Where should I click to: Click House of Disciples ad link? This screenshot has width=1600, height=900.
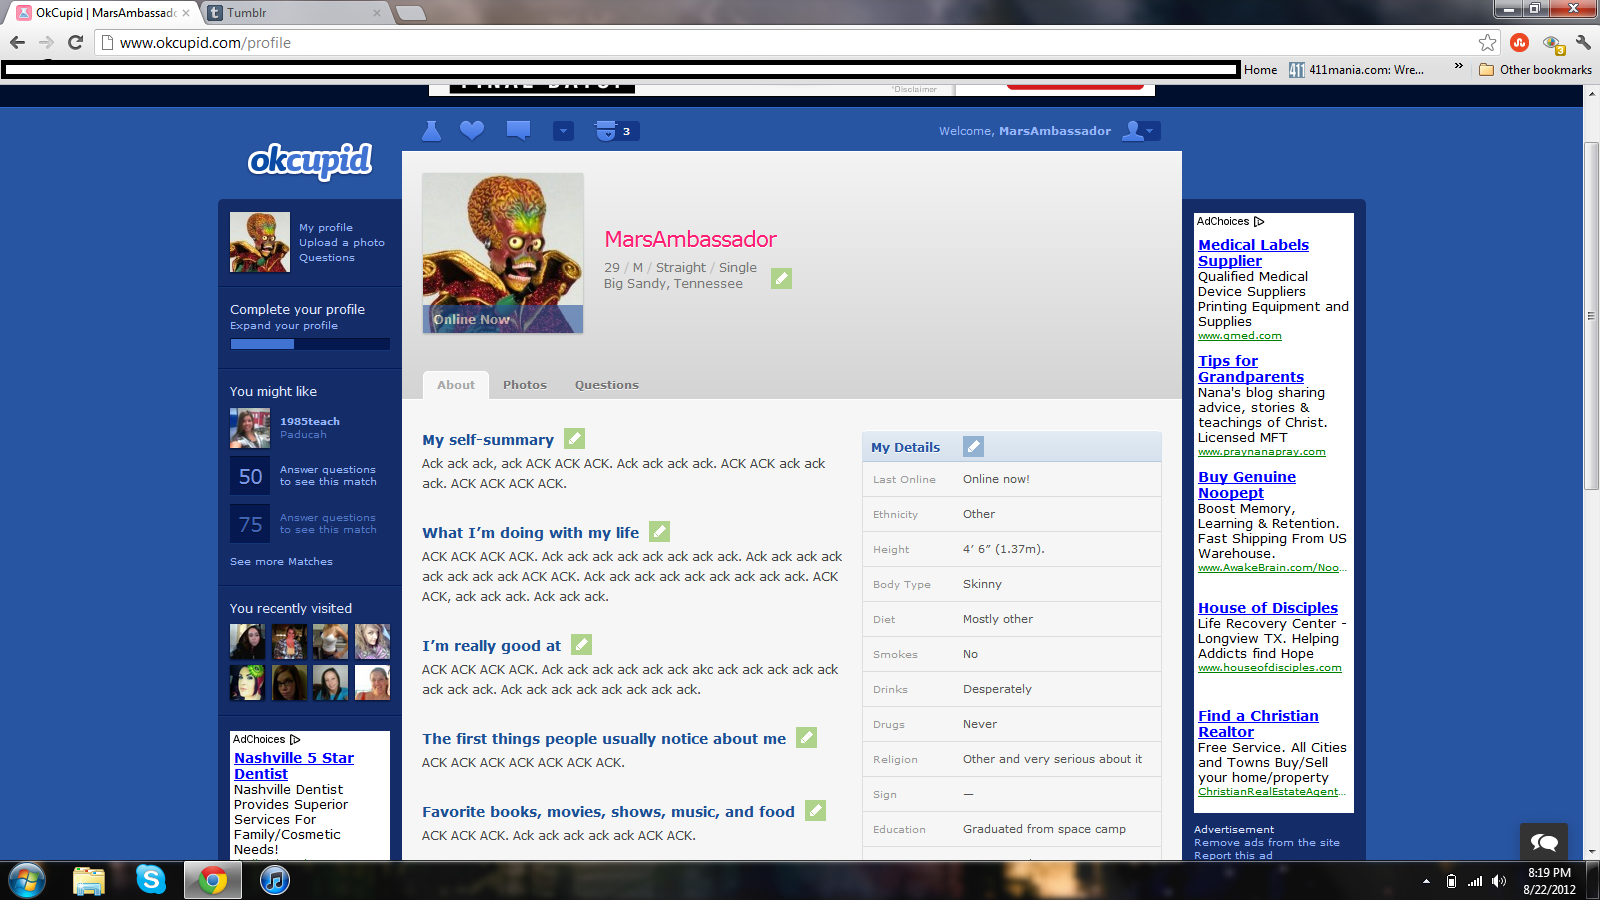tap(1268, 608)
